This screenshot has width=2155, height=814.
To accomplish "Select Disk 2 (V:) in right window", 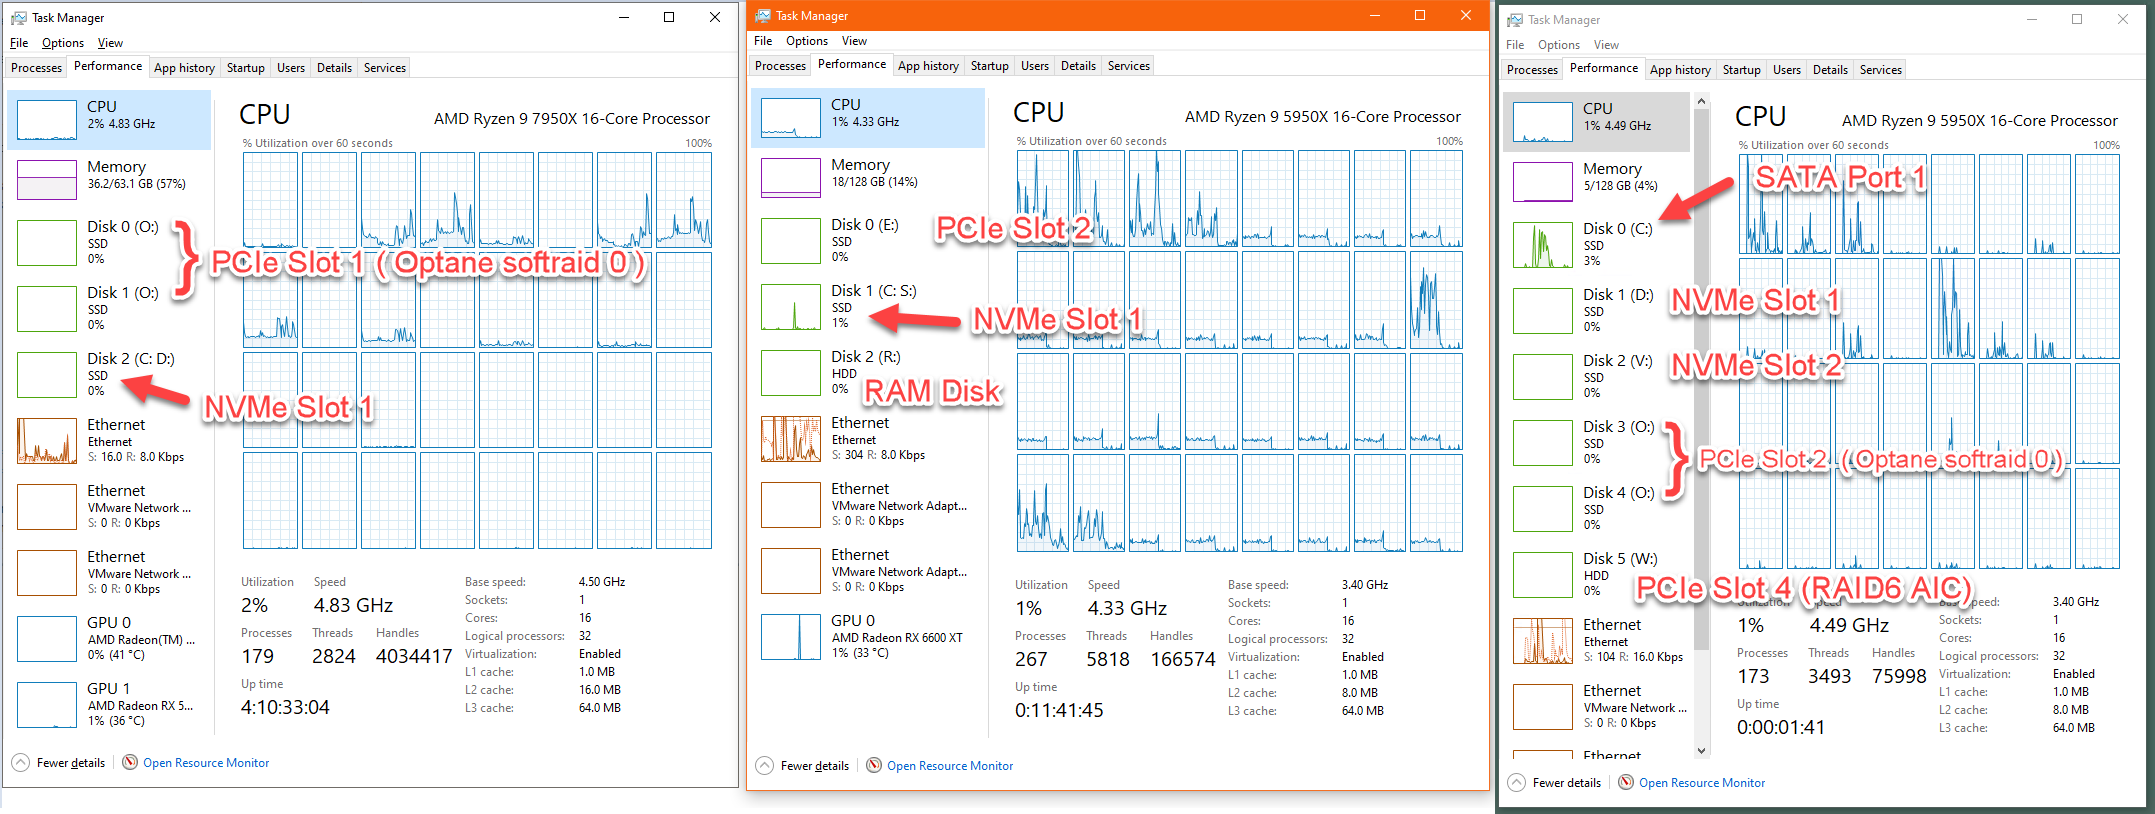I will coord(1596,376).
